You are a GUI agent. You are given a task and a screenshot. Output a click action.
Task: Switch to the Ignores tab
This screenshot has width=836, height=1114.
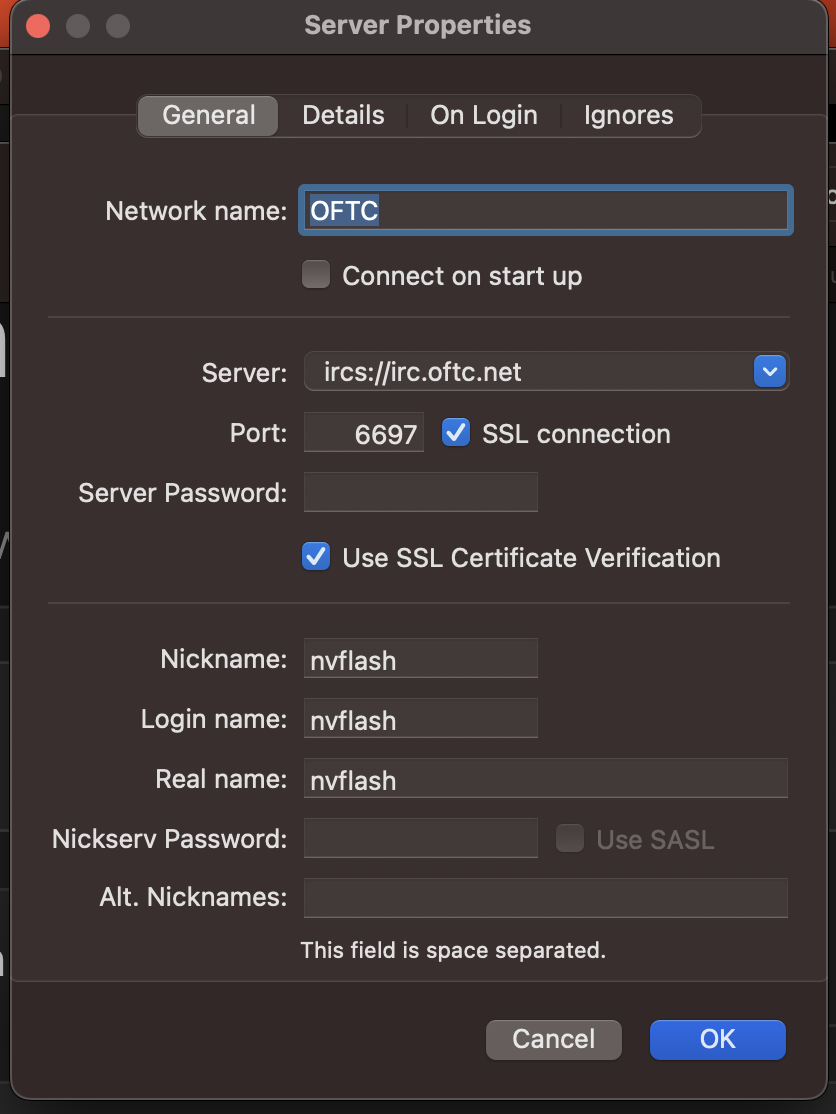point(629,115)
